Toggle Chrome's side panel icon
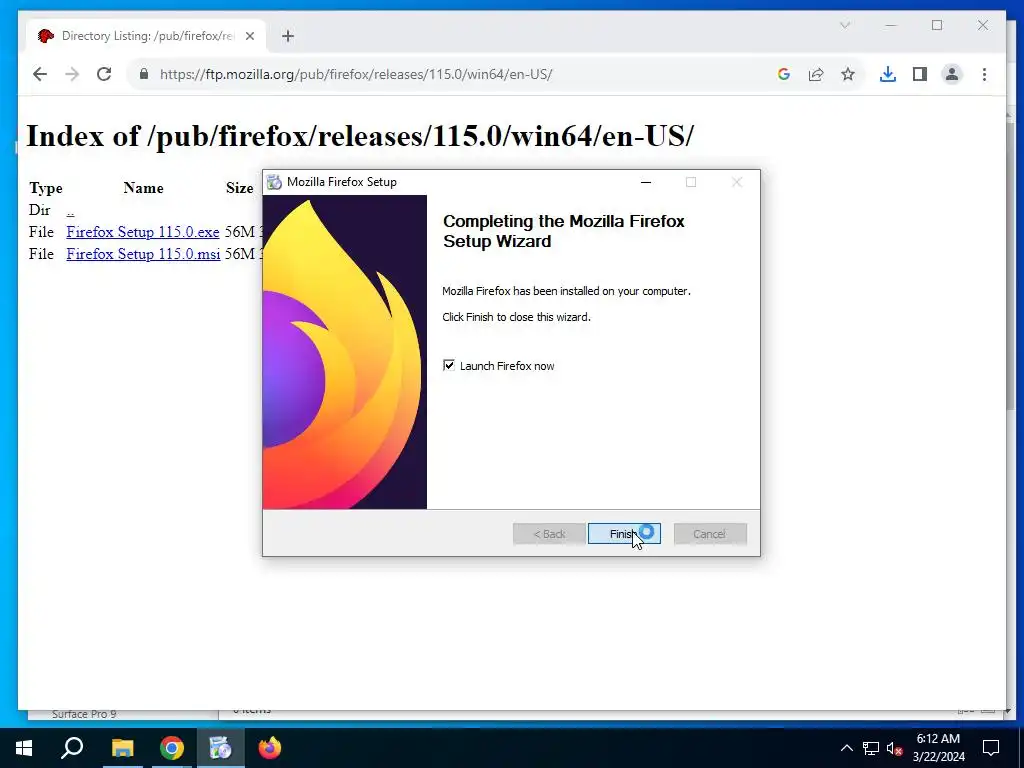This screenshot has width=1024, height=768. pos(920,74)
